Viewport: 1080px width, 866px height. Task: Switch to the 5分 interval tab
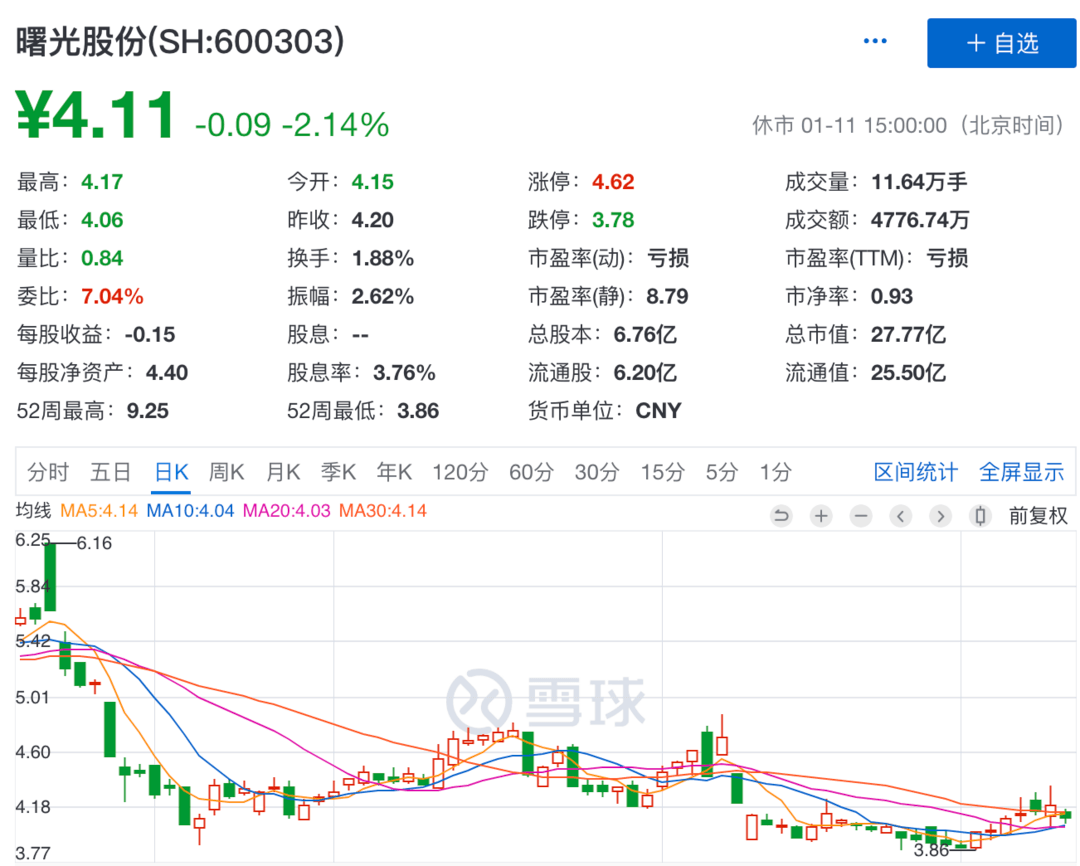(x=722, y=472)
